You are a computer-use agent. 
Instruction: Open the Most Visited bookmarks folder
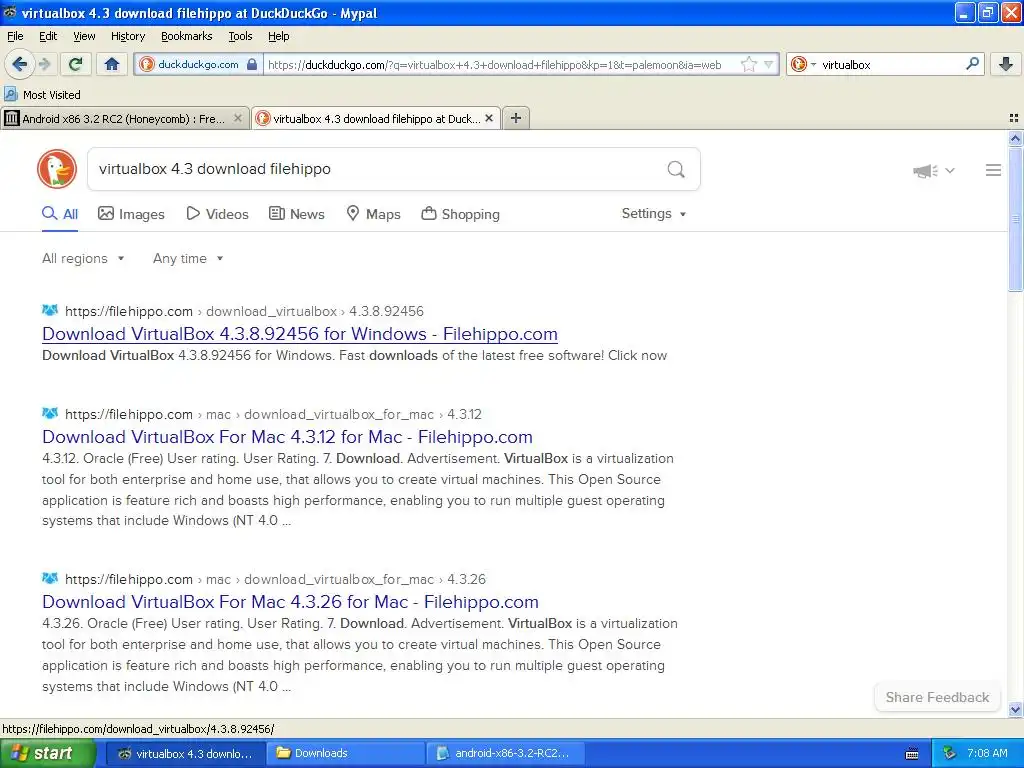click(x=43, y=95)
